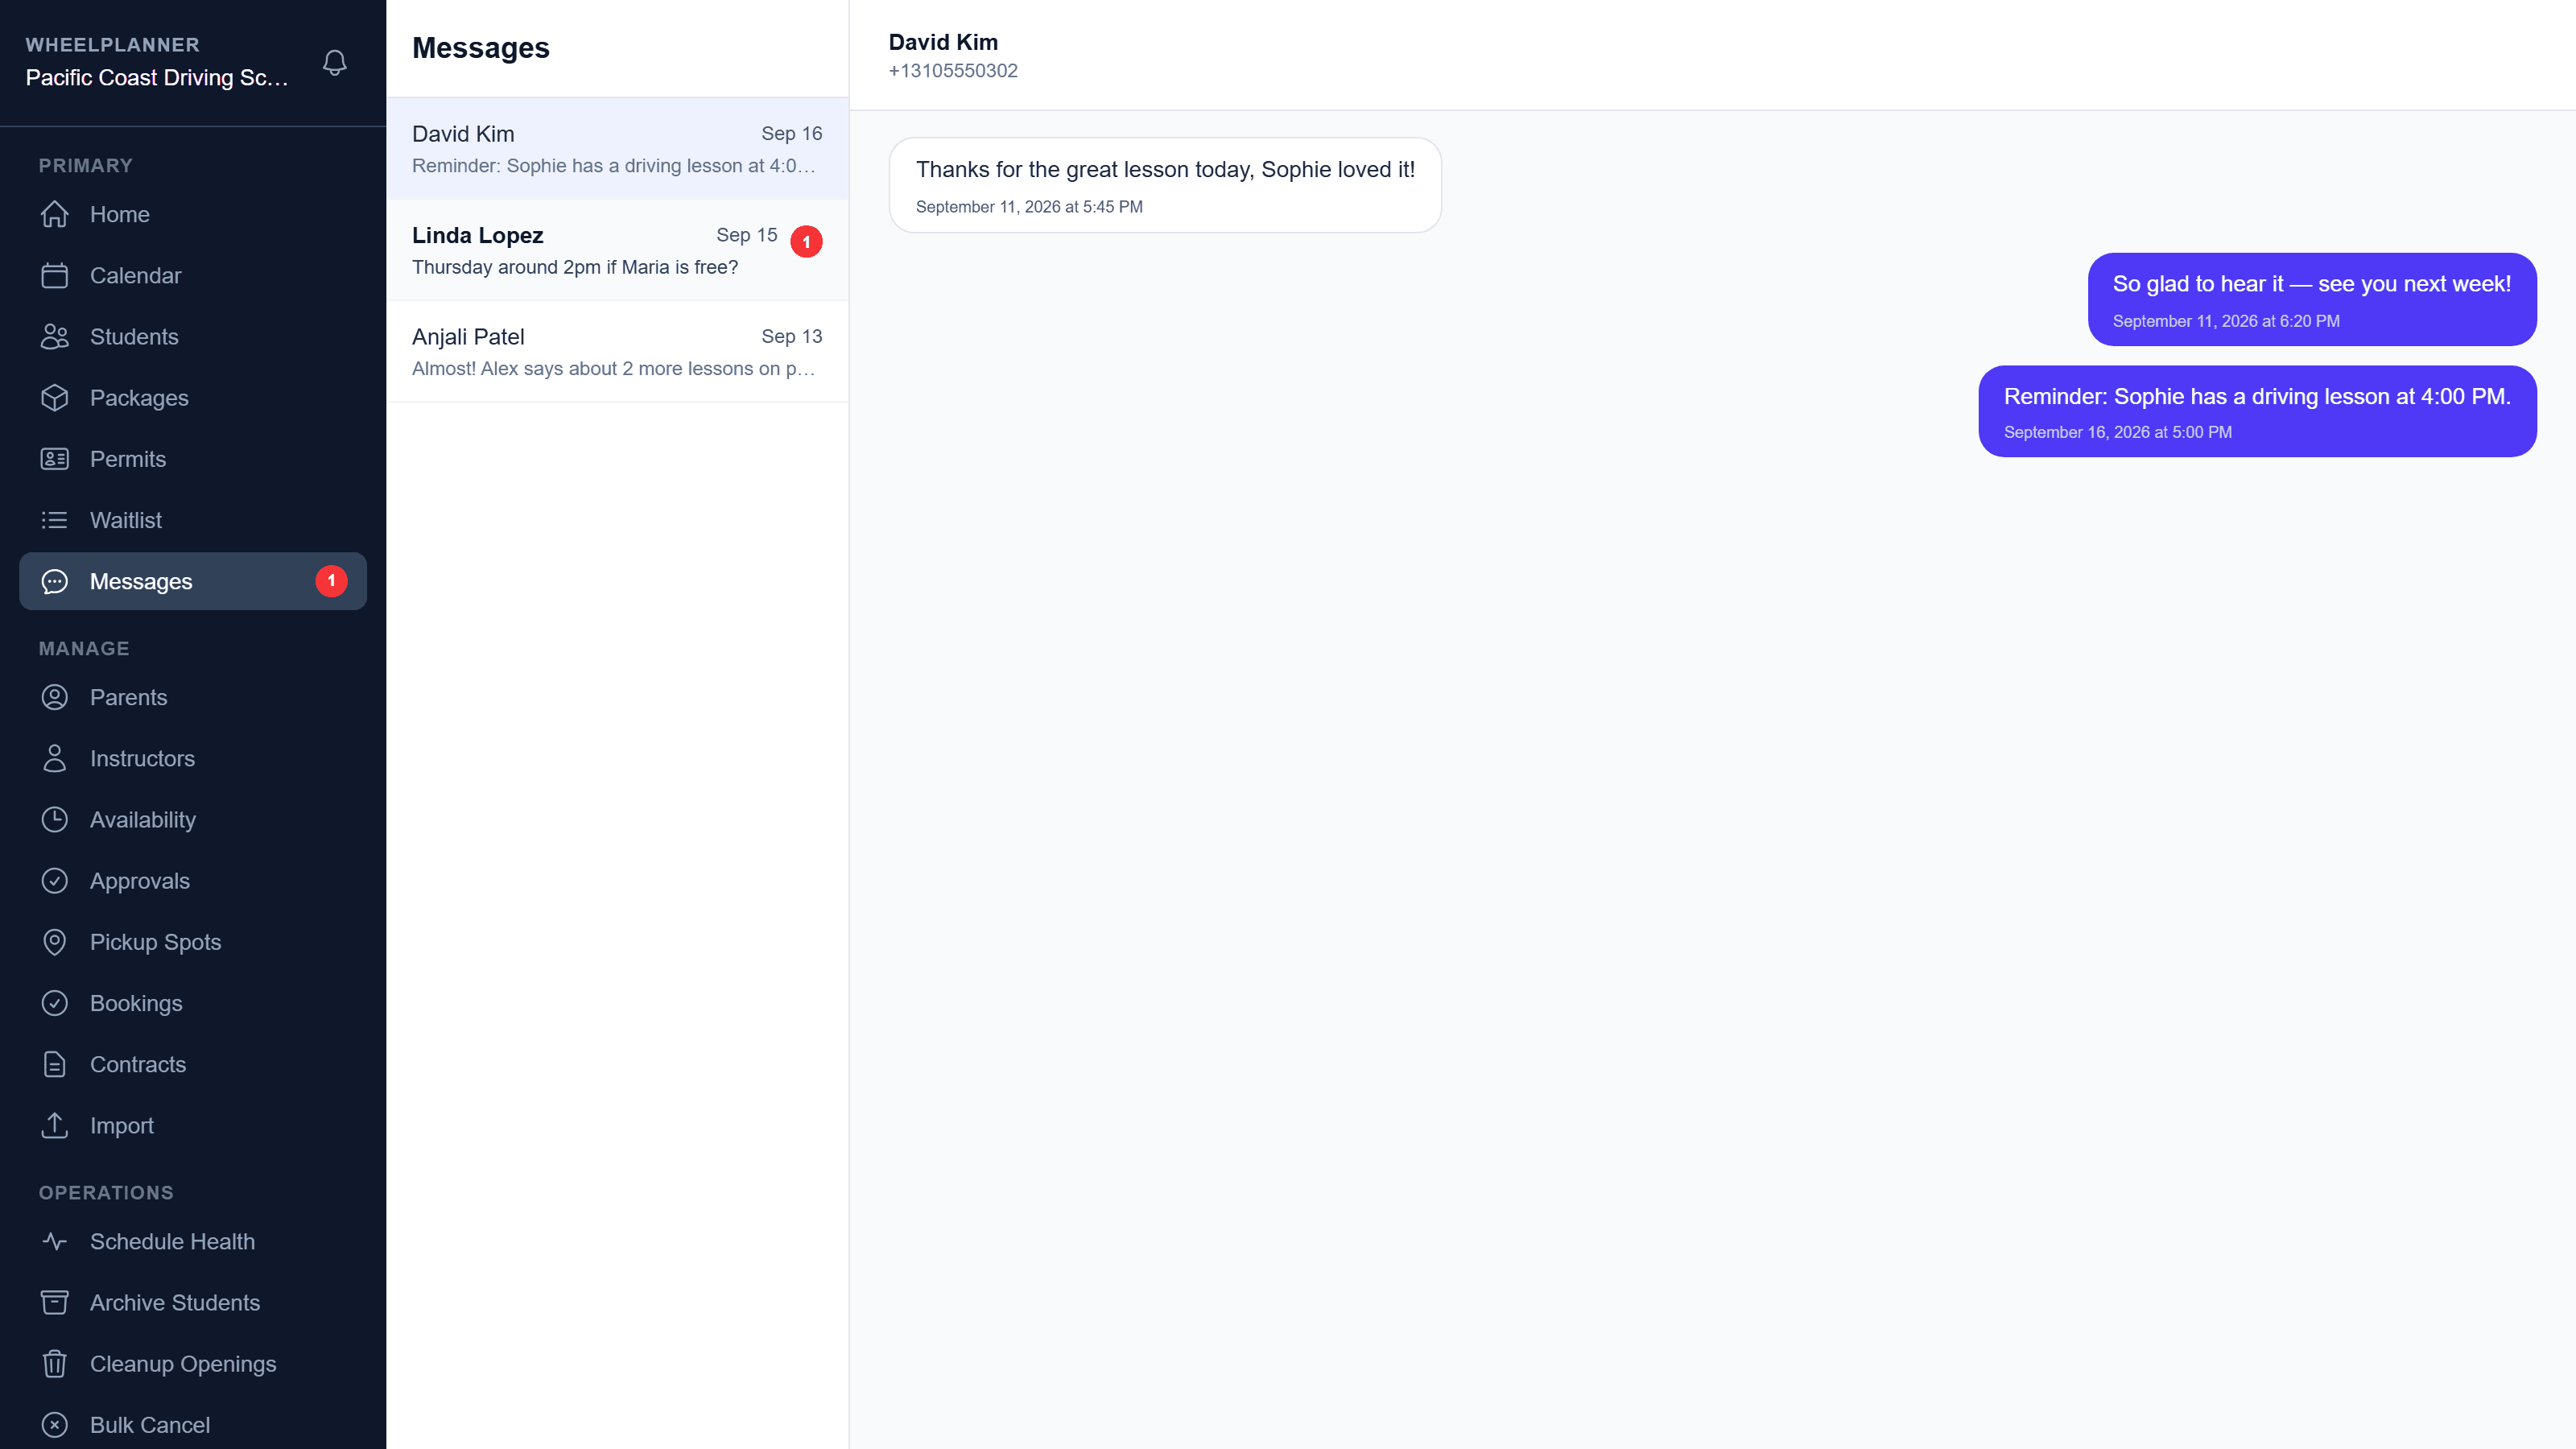Click the red badge on Messages menu
Viewport: 2576px width, 1449px height.
[331, 581]
